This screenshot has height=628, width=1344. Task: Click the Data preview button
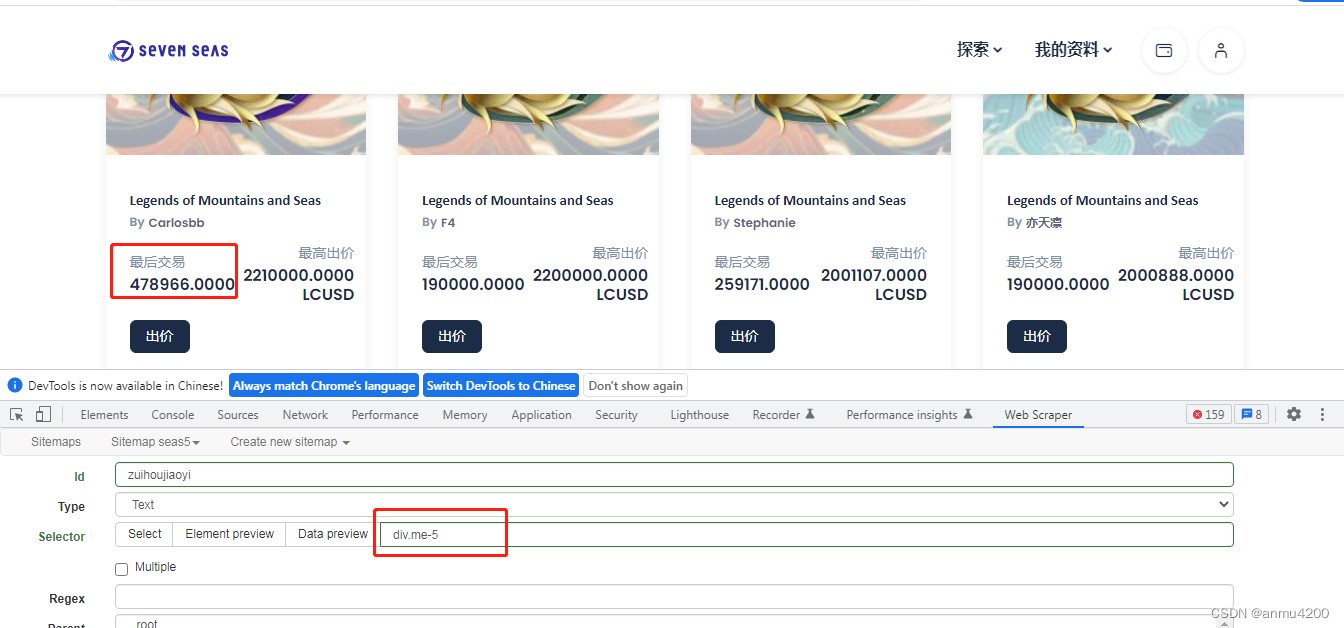333,534
